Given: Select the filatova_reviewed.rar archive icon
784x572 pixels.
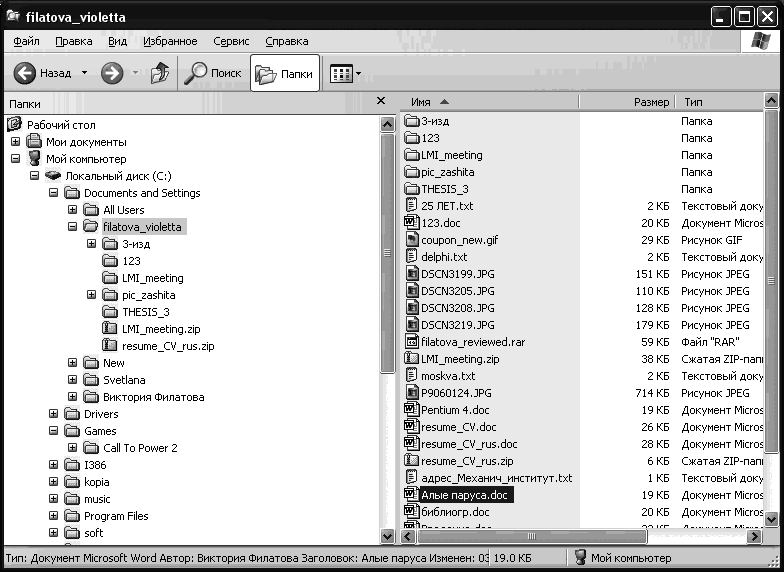Looking at the screenshot, I should pos(411,342).
